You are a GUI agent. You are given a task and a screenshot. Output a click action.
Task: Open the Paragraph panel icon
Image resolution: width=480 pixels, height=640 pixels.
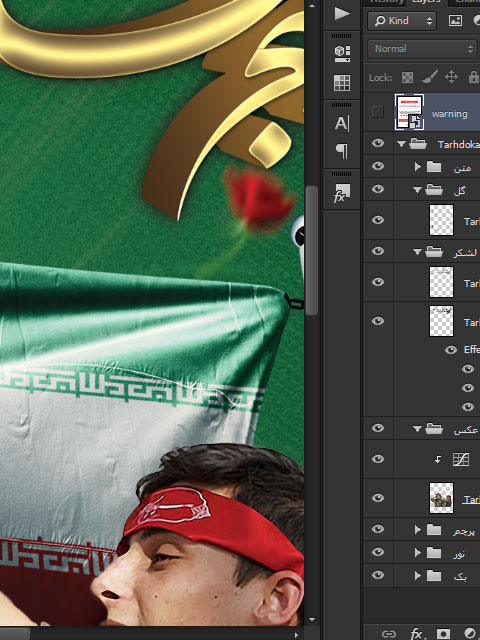click(x=342, y=151)
